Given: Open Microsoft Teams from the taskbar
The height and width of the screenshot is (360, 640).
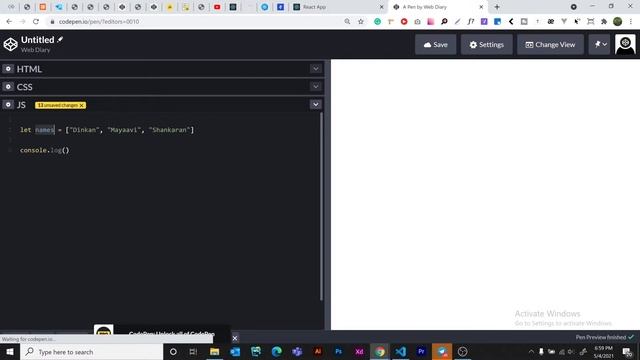Looking at the screenshot, I should [x=297, y=351].
